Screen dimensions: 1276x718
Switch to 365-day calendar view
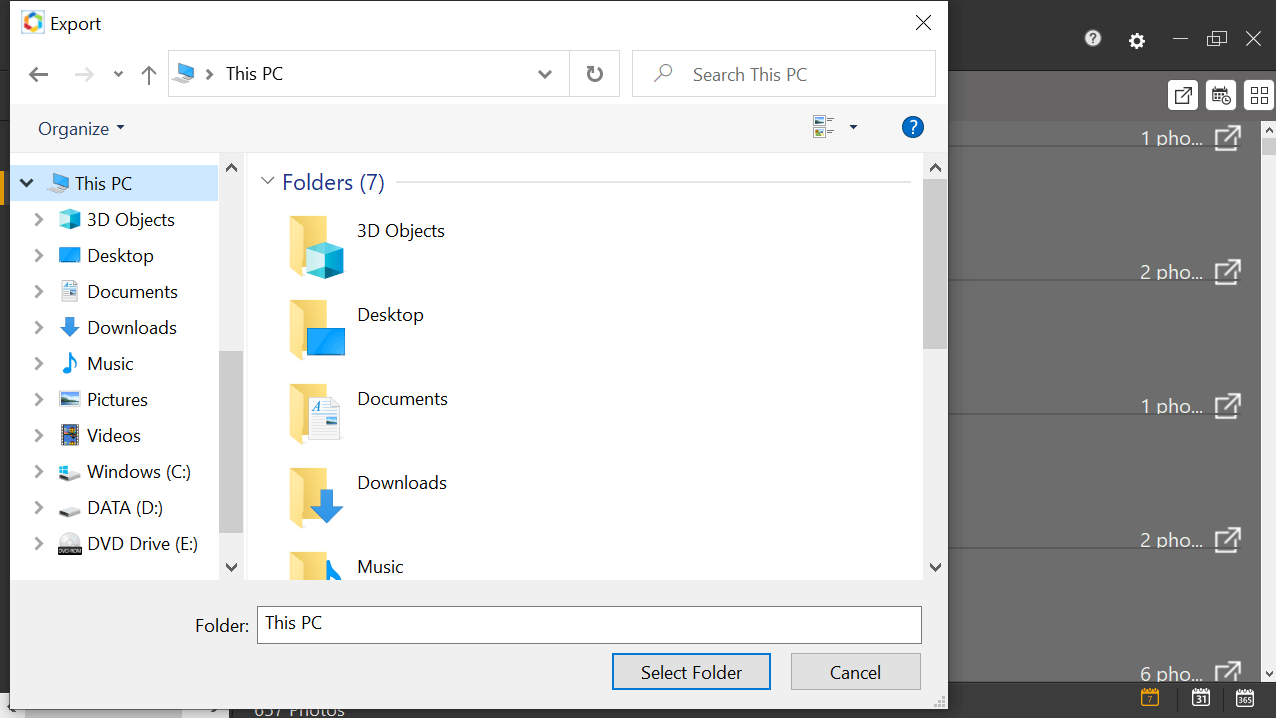click(1245, 698)
